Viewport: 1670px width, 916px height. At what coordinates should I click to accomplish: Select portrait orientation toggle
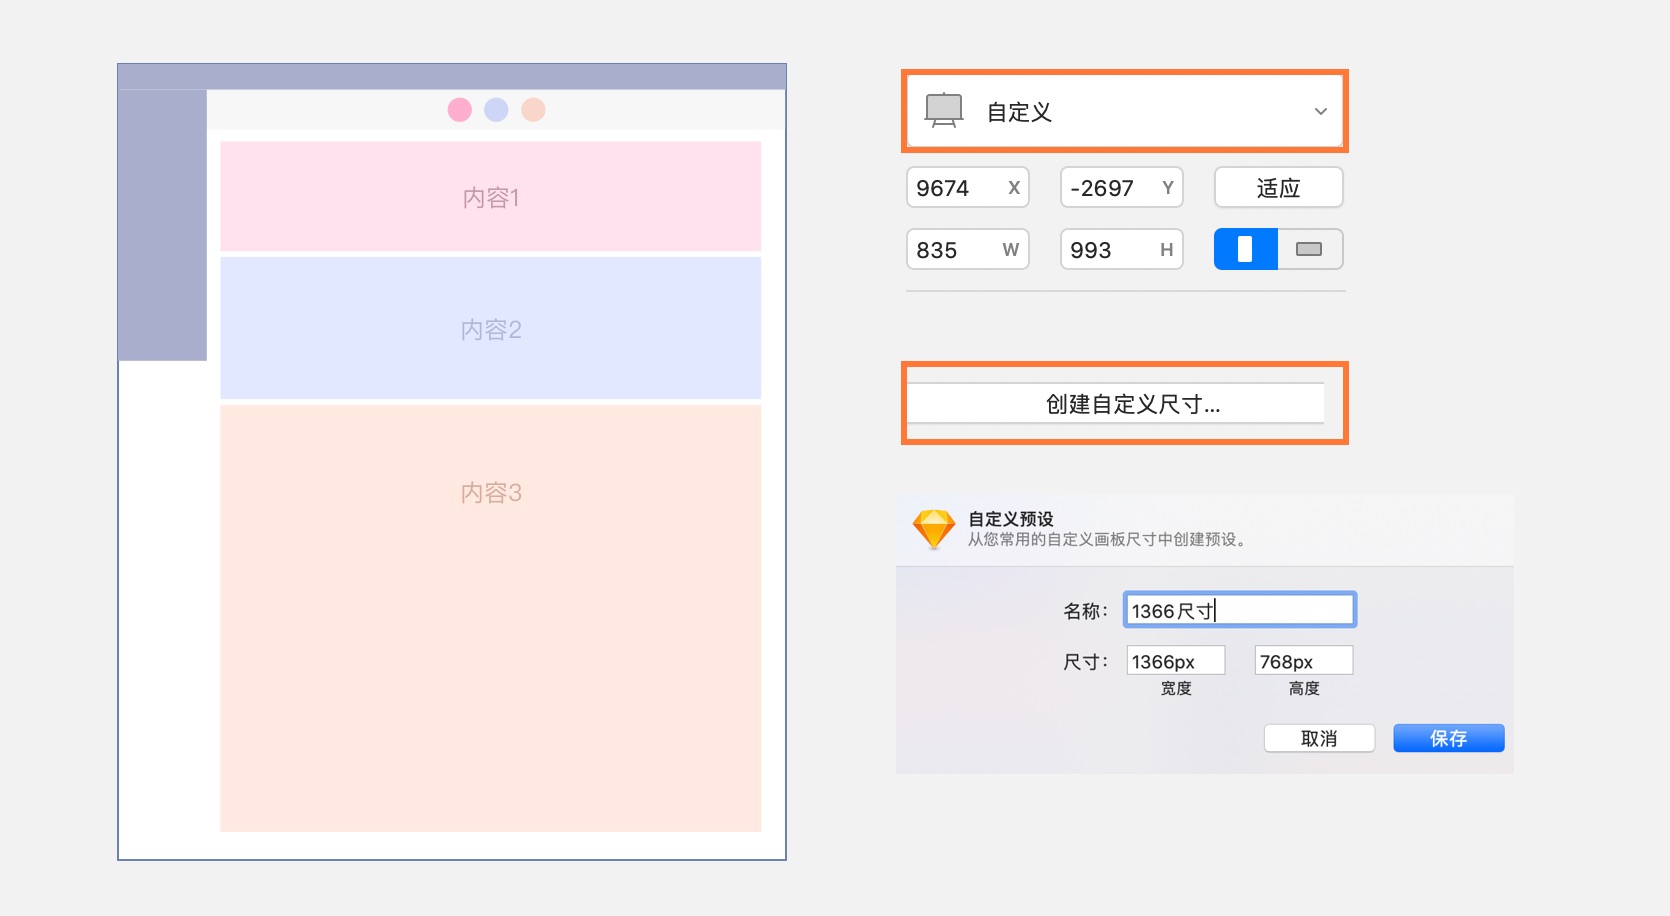pyautogui.click(x=1245, y=249)
